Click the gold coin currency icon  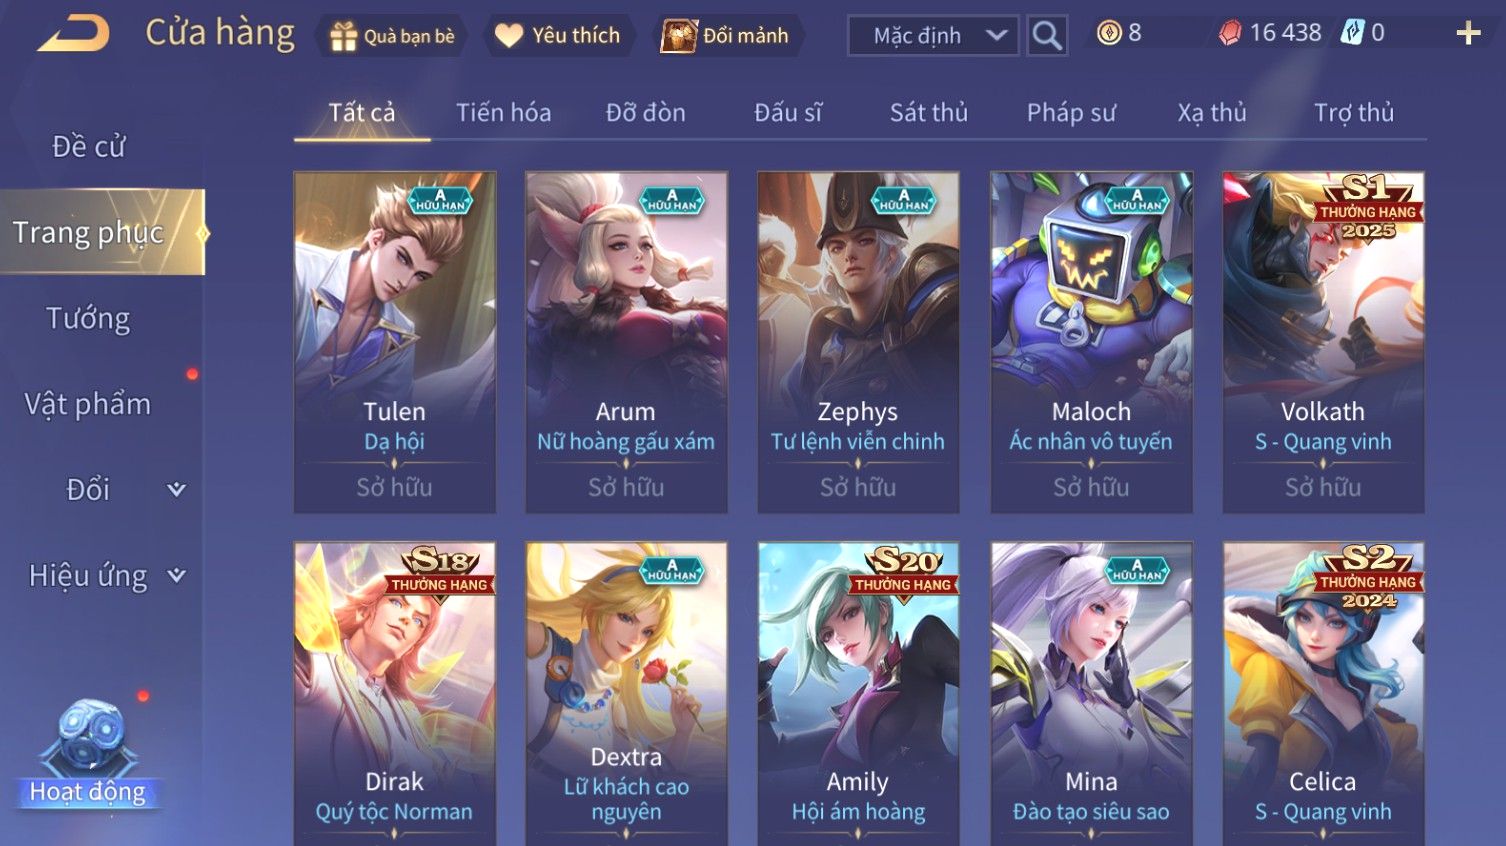(x=1109, y=33)
